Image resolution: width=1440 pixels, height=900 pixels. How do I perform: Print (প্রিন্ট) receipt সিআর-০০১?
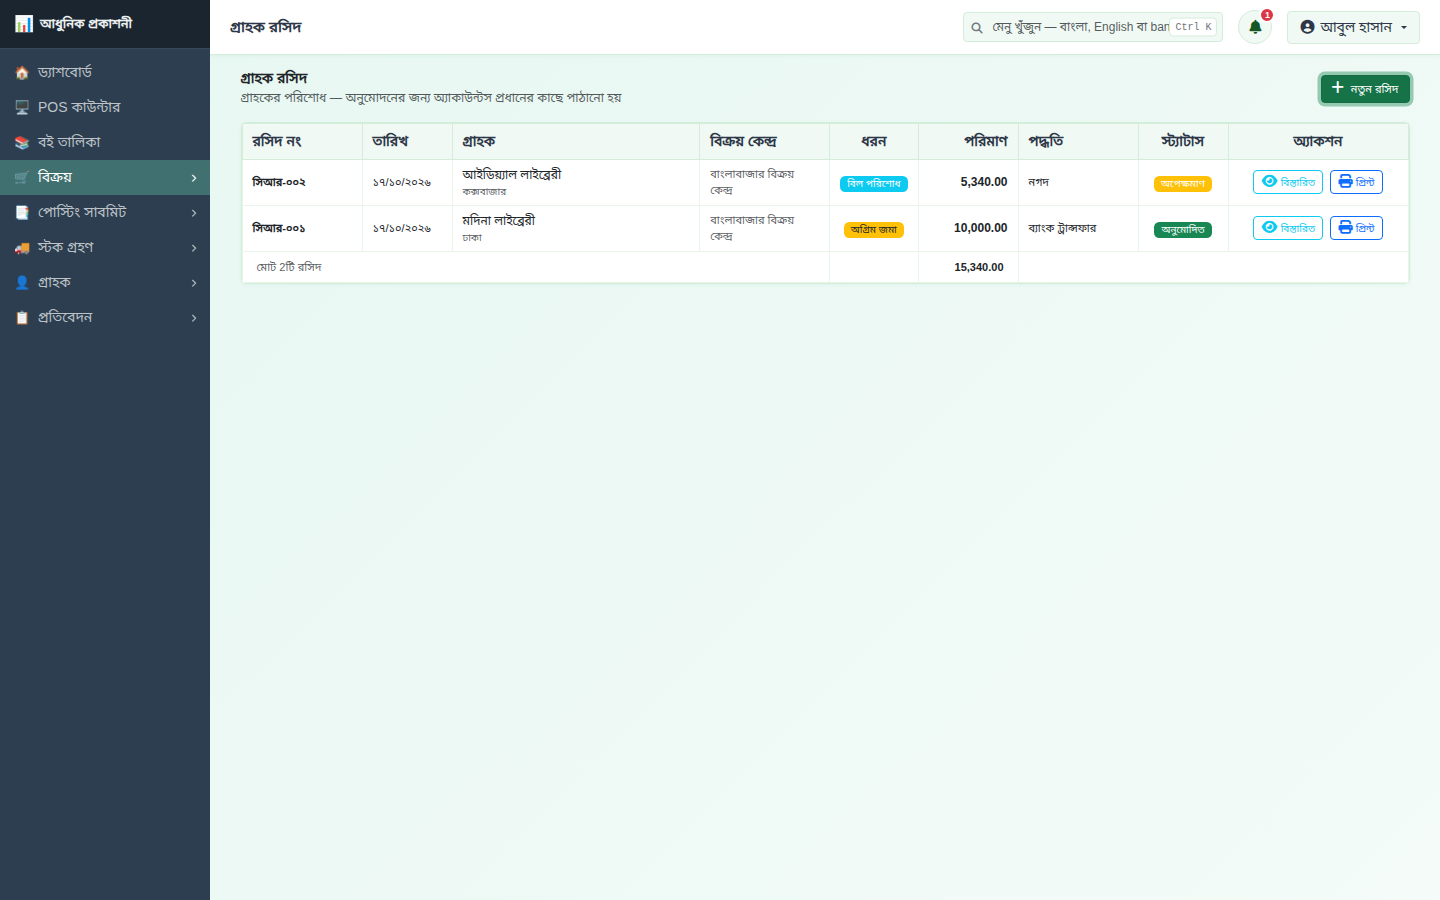[1356, 228]
